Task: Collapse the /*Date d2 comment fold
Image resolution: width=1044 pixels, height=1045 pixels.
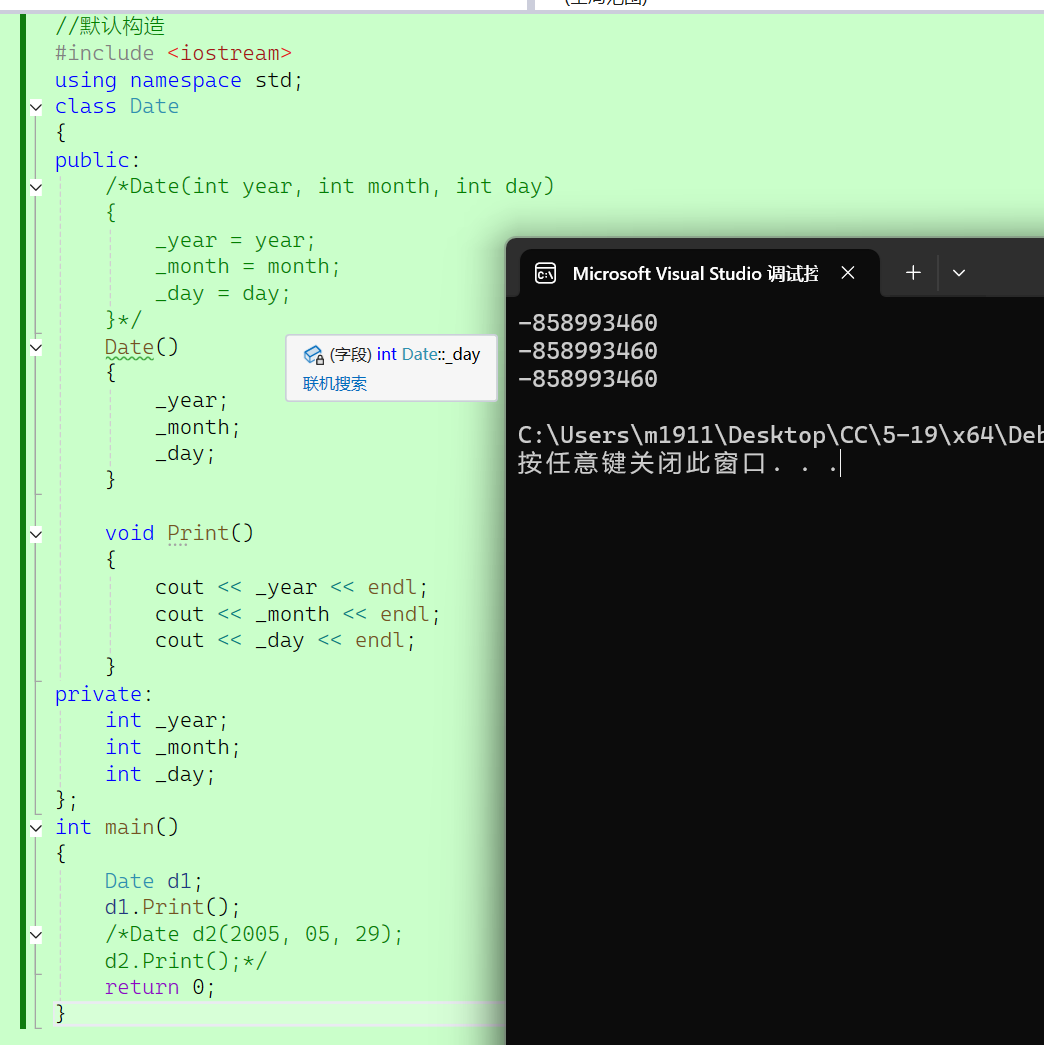Action: (36, 934)
